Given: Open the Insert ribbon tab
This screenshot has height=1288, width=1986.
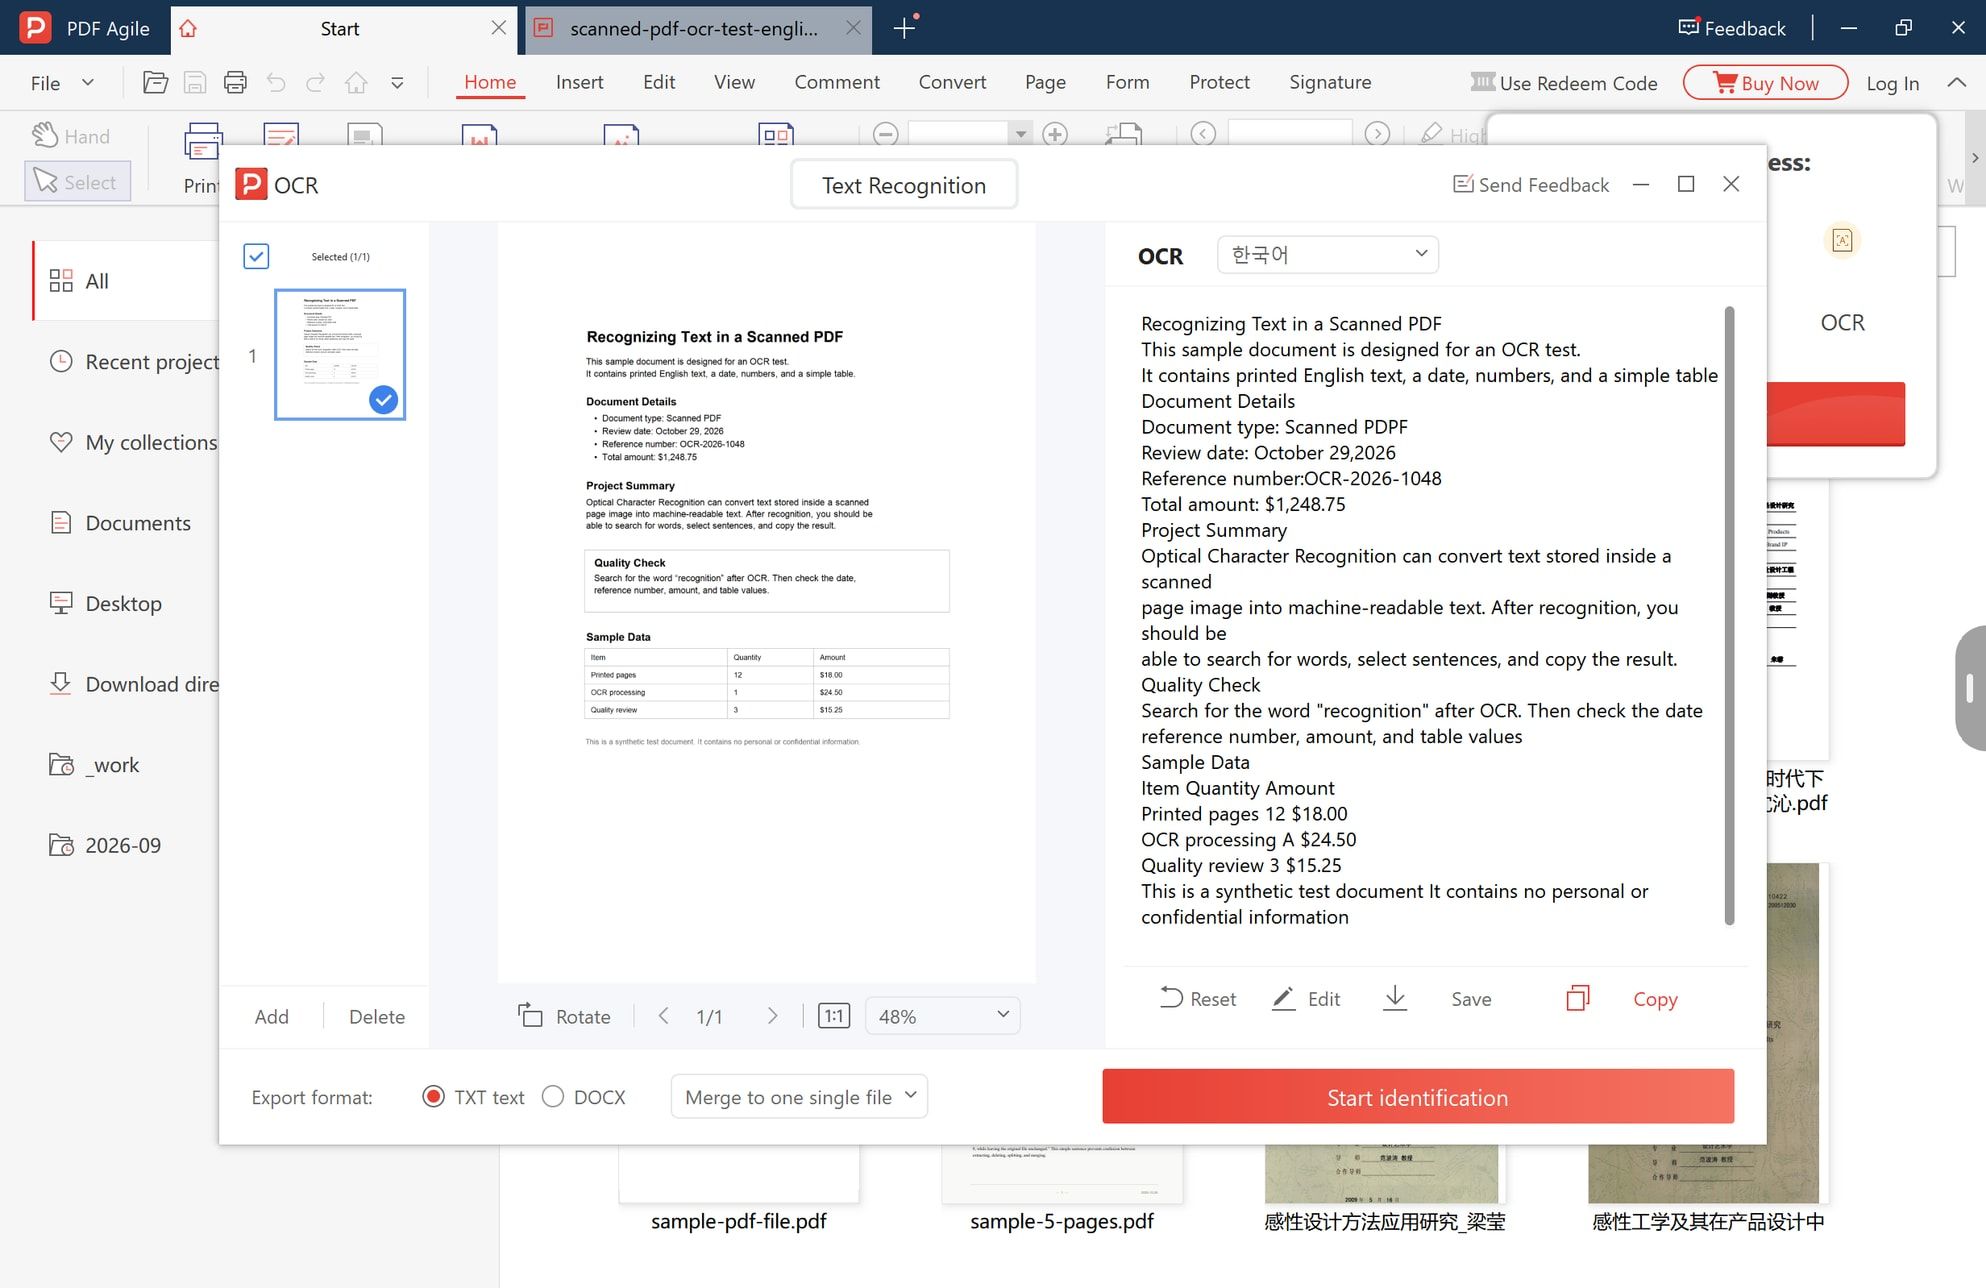Looking at the screenshot, I should [579, 82].
